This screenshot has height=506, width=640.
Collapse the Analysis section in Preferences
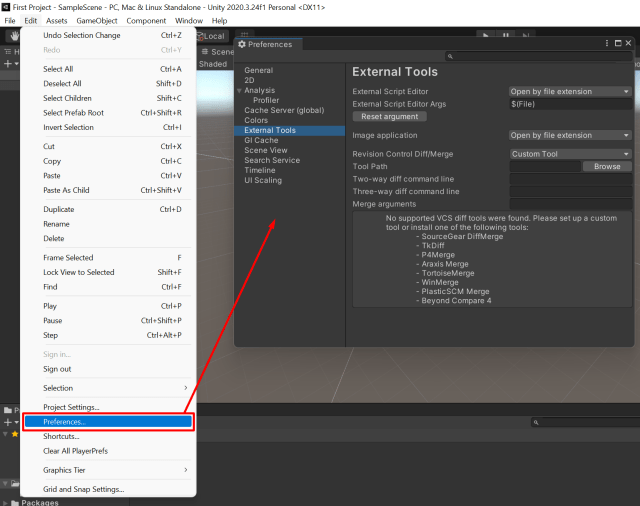[x=239, y=90]
